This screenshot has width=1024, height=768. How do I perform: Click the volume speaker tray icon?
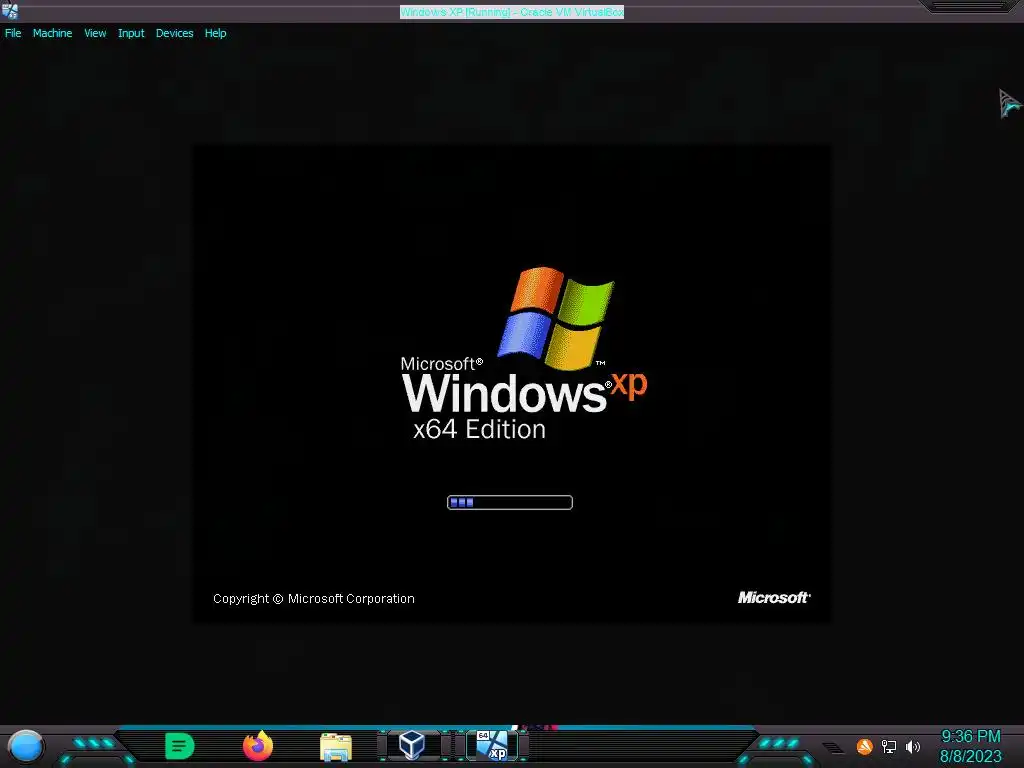click(x=913, y=746)
